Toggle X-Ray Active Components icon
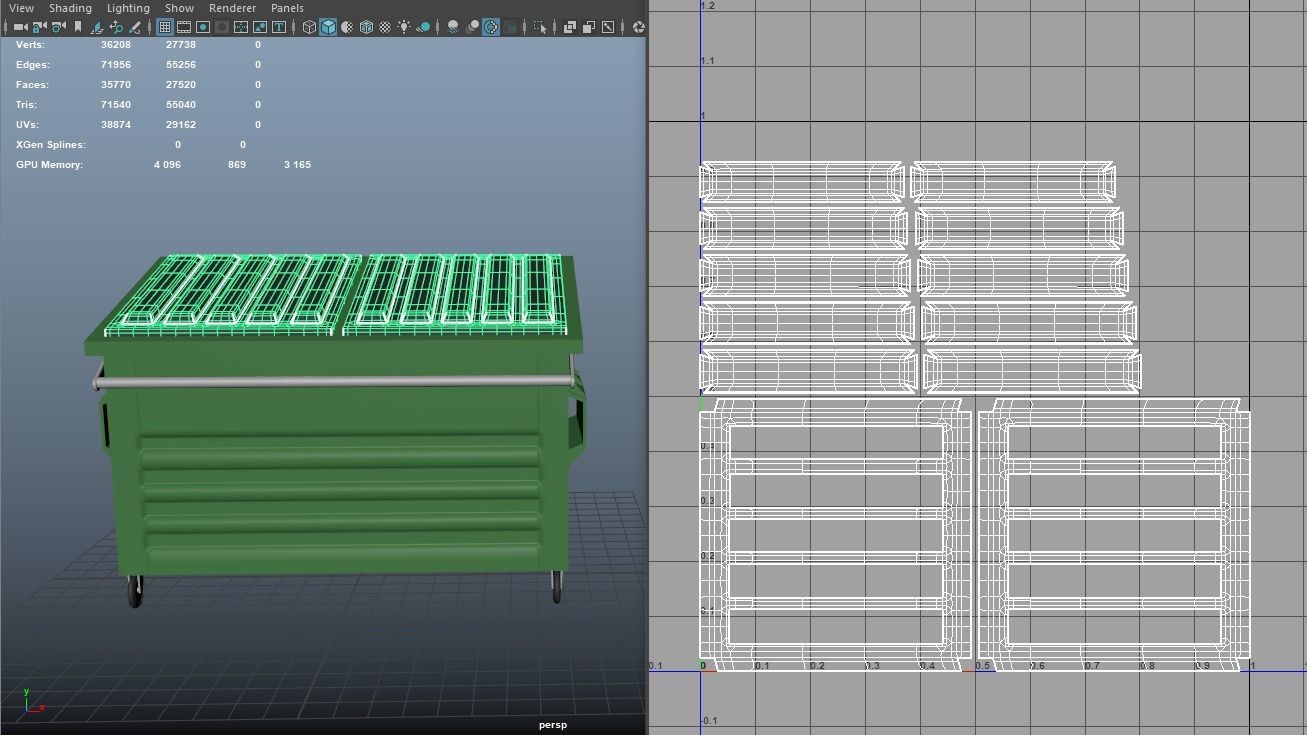The image size is (1307, 735). coord(588,27)
